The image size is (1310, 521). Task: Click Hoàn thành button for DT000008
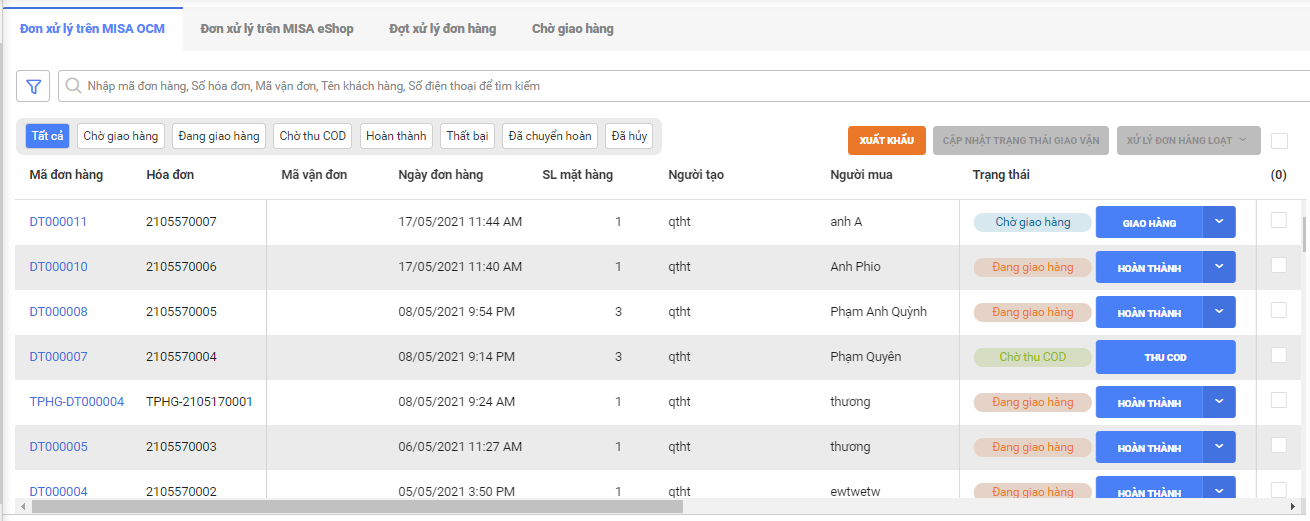tap(1149, 312)
